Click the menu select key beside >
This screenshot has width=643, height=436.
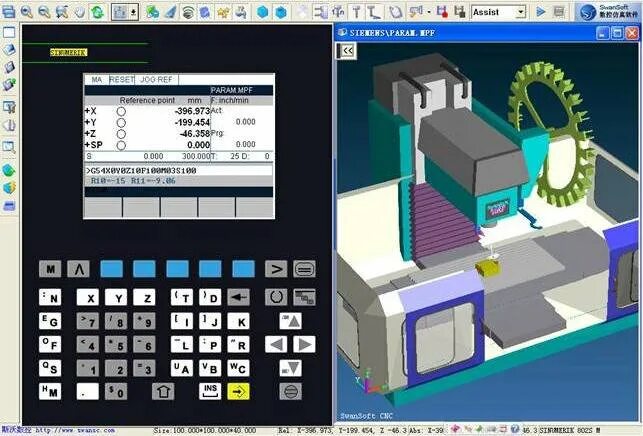(x=305, y=269)
